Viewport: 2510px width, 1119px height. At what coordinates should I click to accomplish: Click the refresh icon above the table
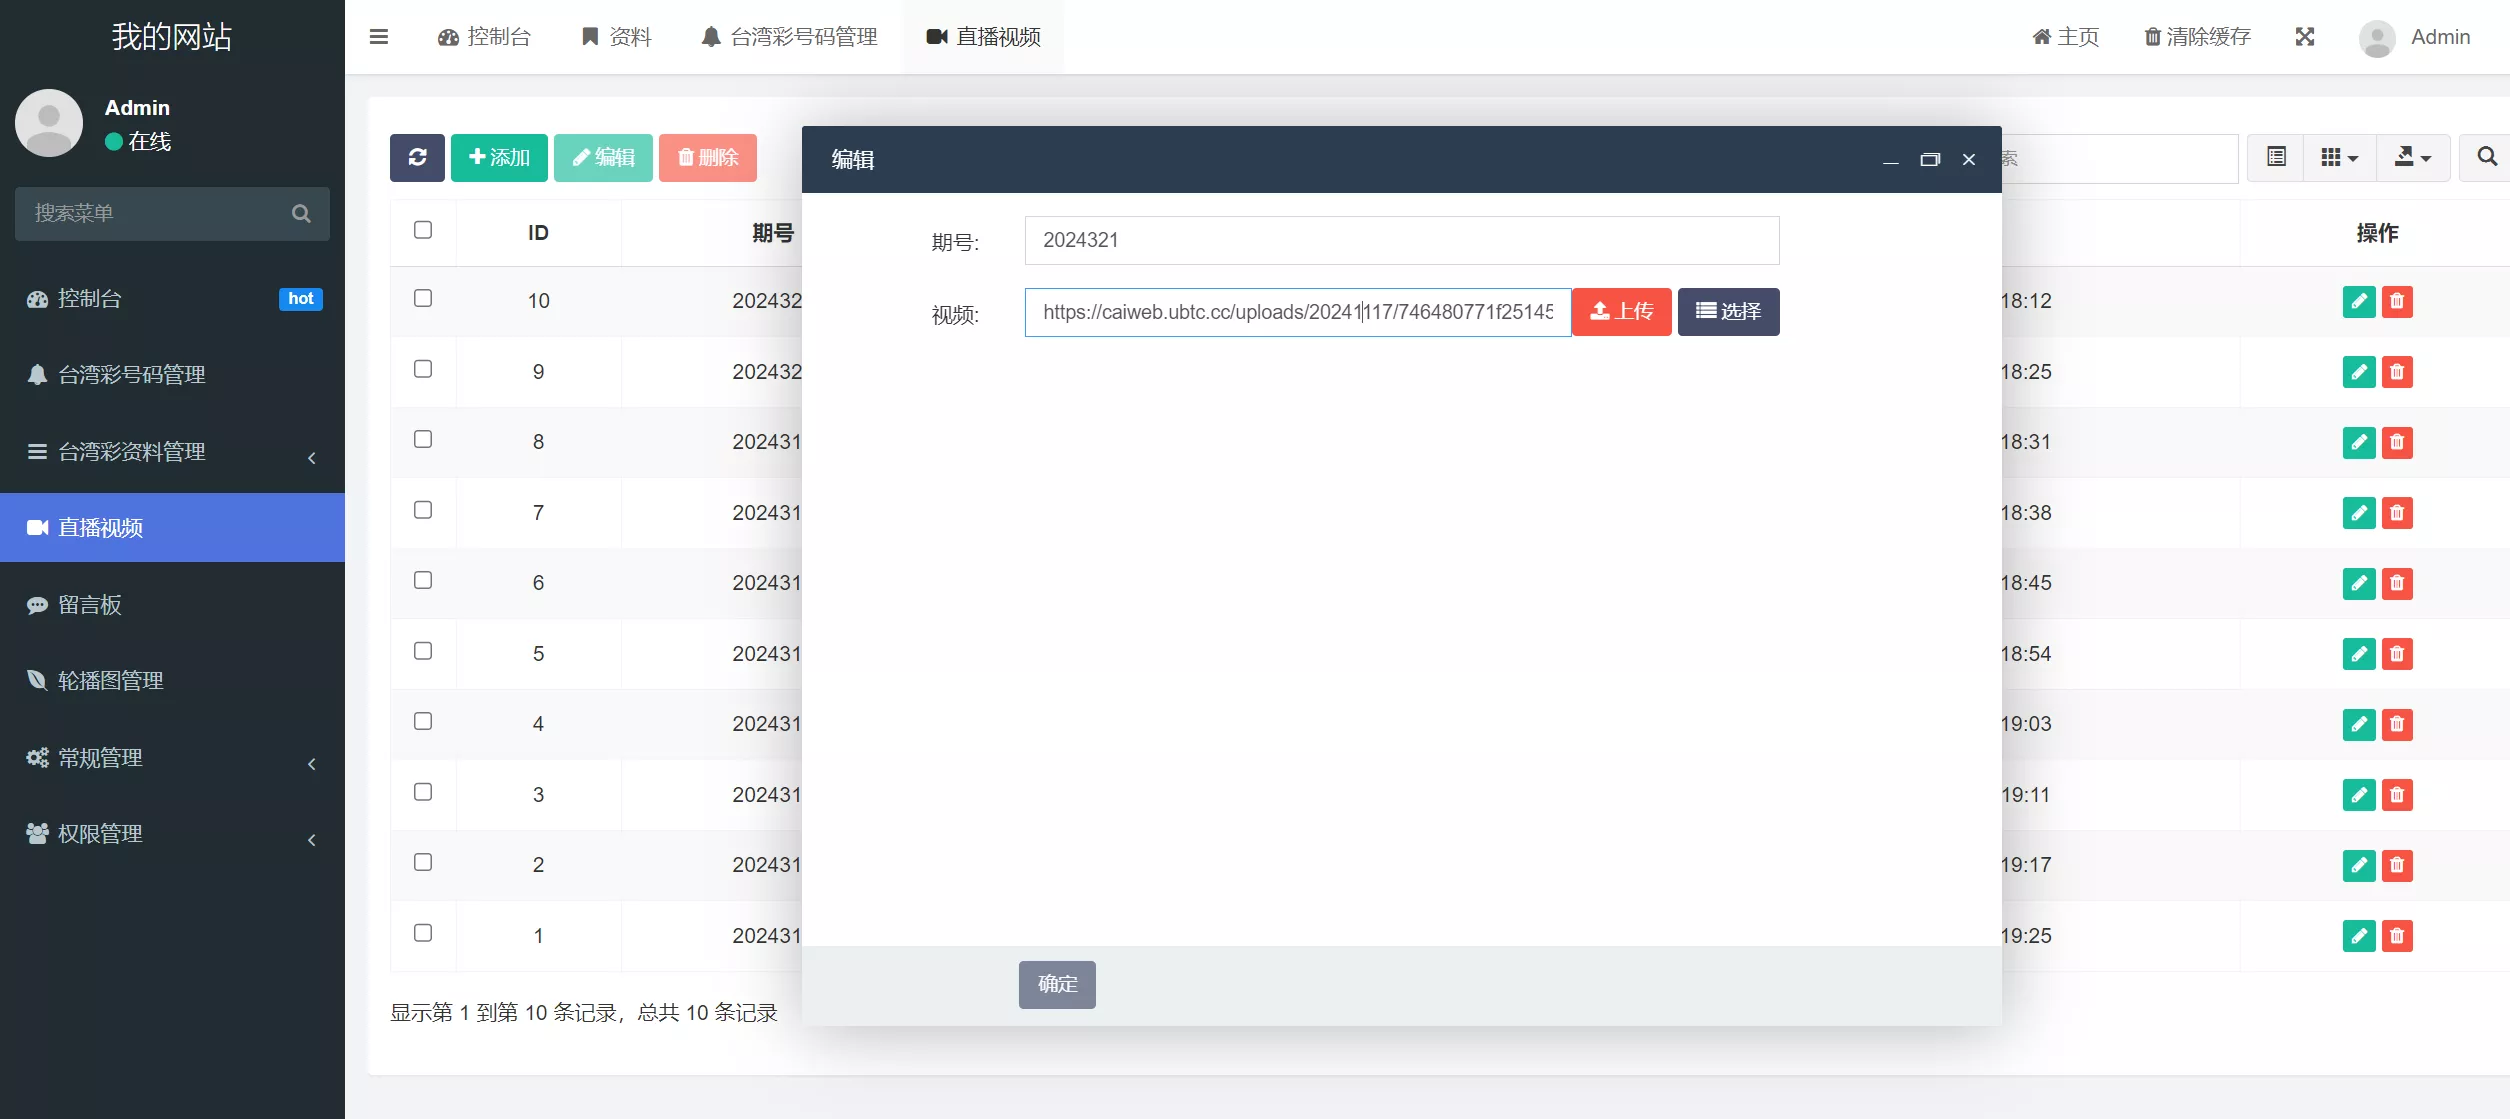[x=417, y=157]
